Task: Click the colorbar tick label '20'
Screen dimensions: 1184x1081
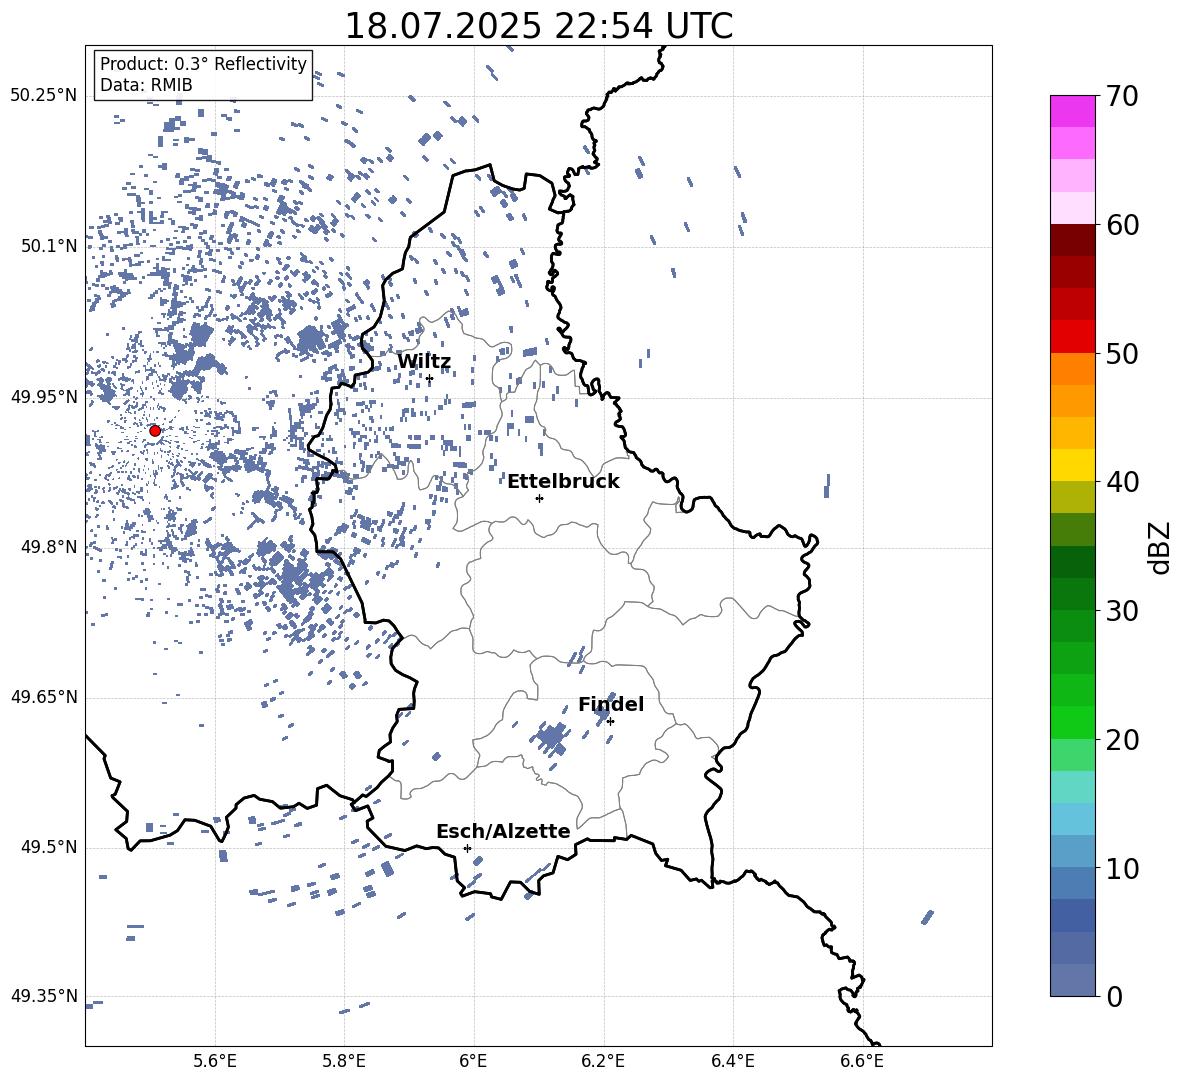Action: pos(1122,740)
